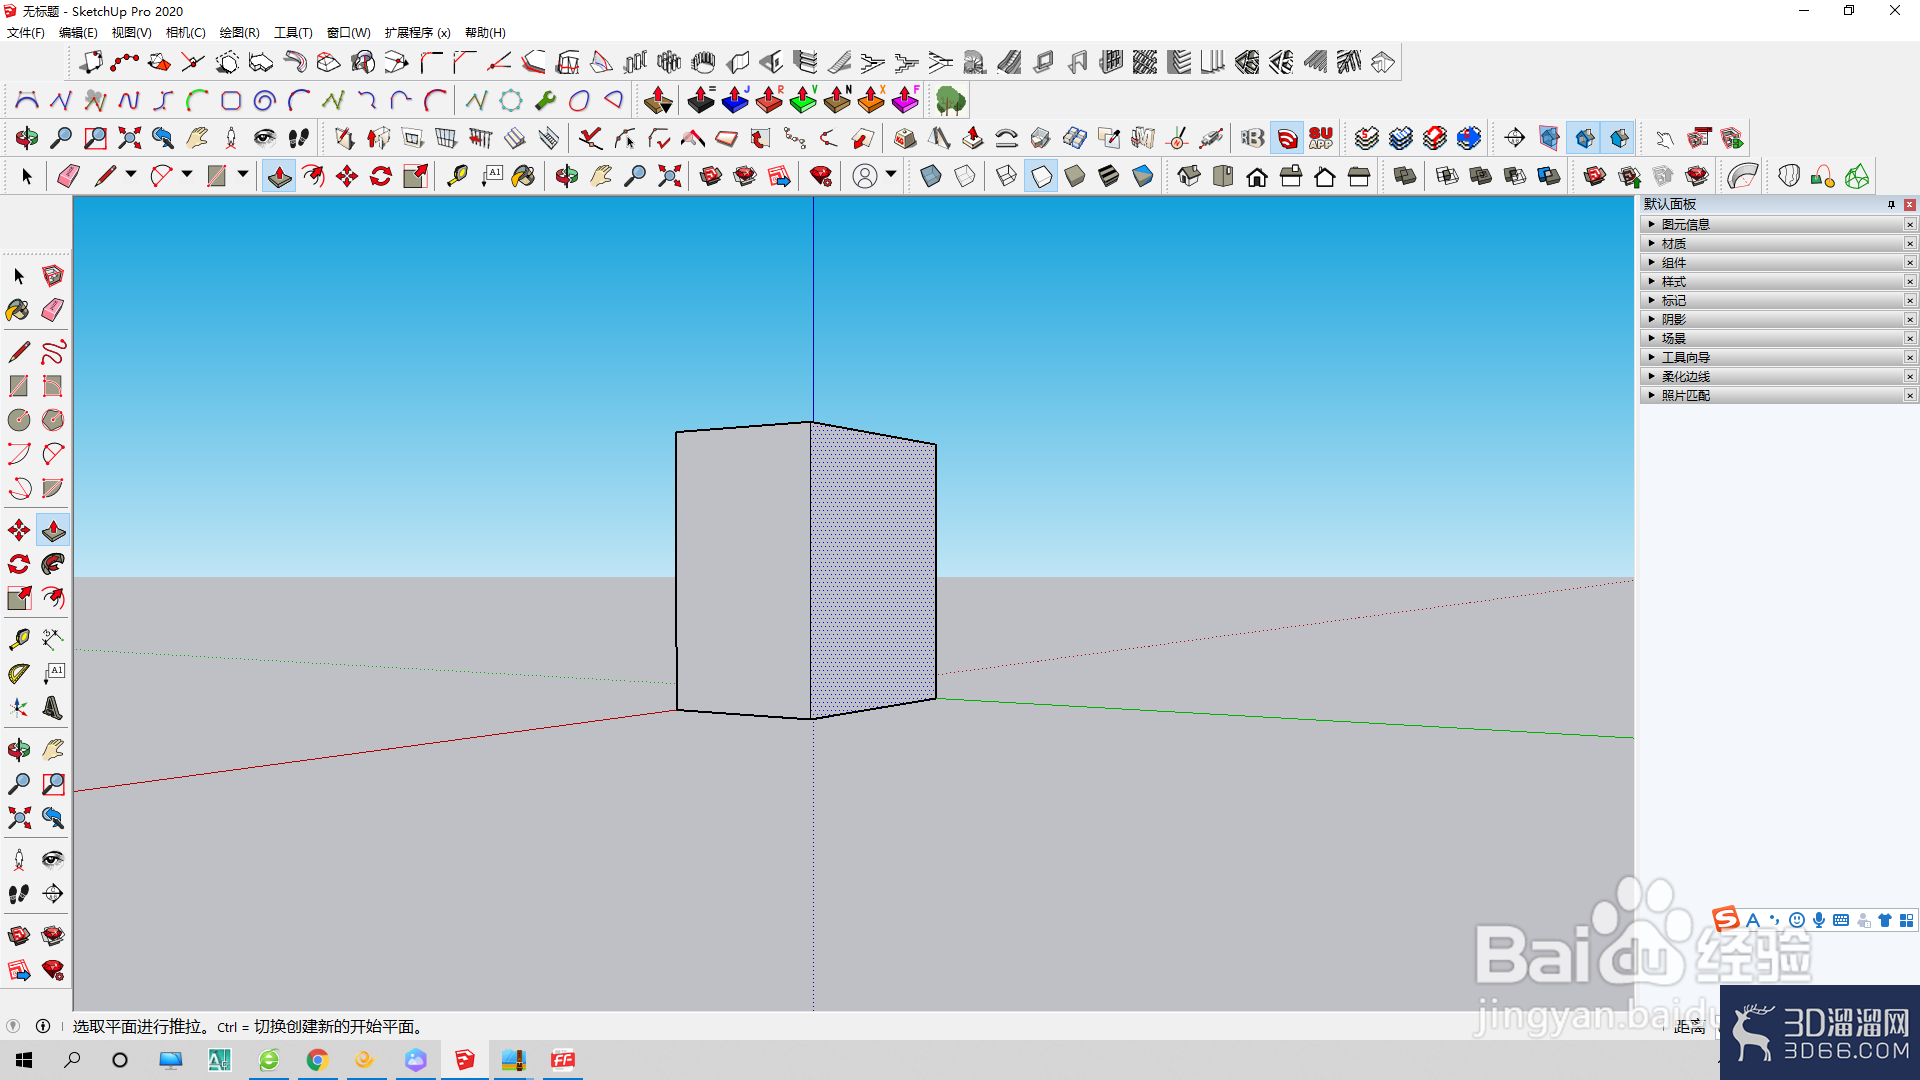Open the 工具(T) menu

point(293,32)
